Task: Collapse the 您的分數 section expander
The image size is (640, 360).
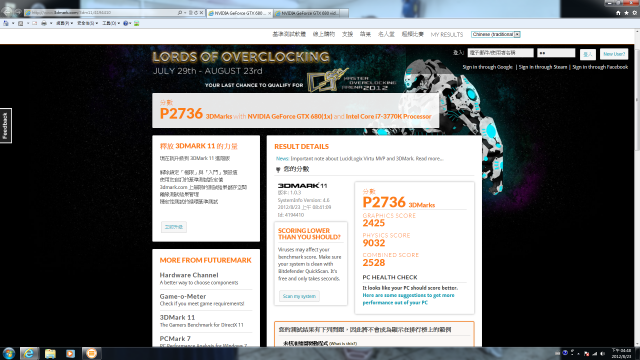Action: [x=278, y=169]
